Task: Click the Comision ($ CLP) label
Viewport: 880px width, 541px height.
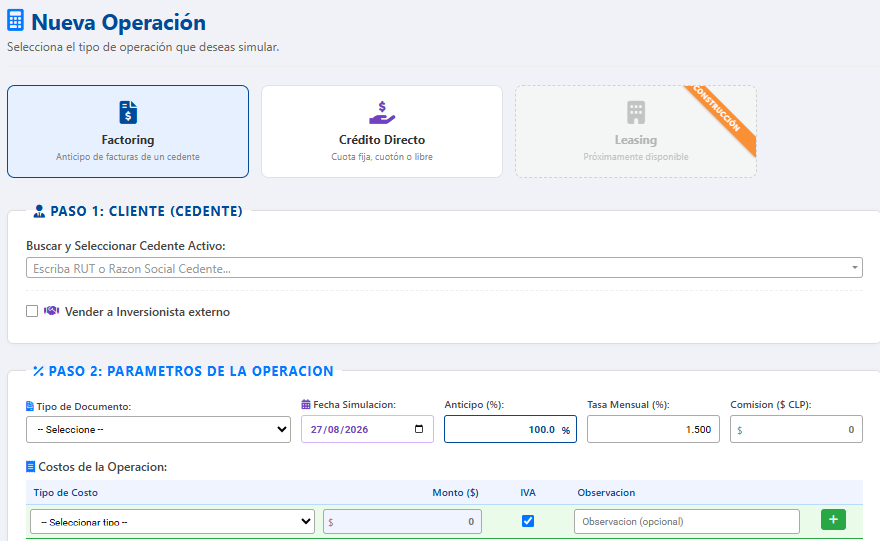Action: [x=771, y=404]
